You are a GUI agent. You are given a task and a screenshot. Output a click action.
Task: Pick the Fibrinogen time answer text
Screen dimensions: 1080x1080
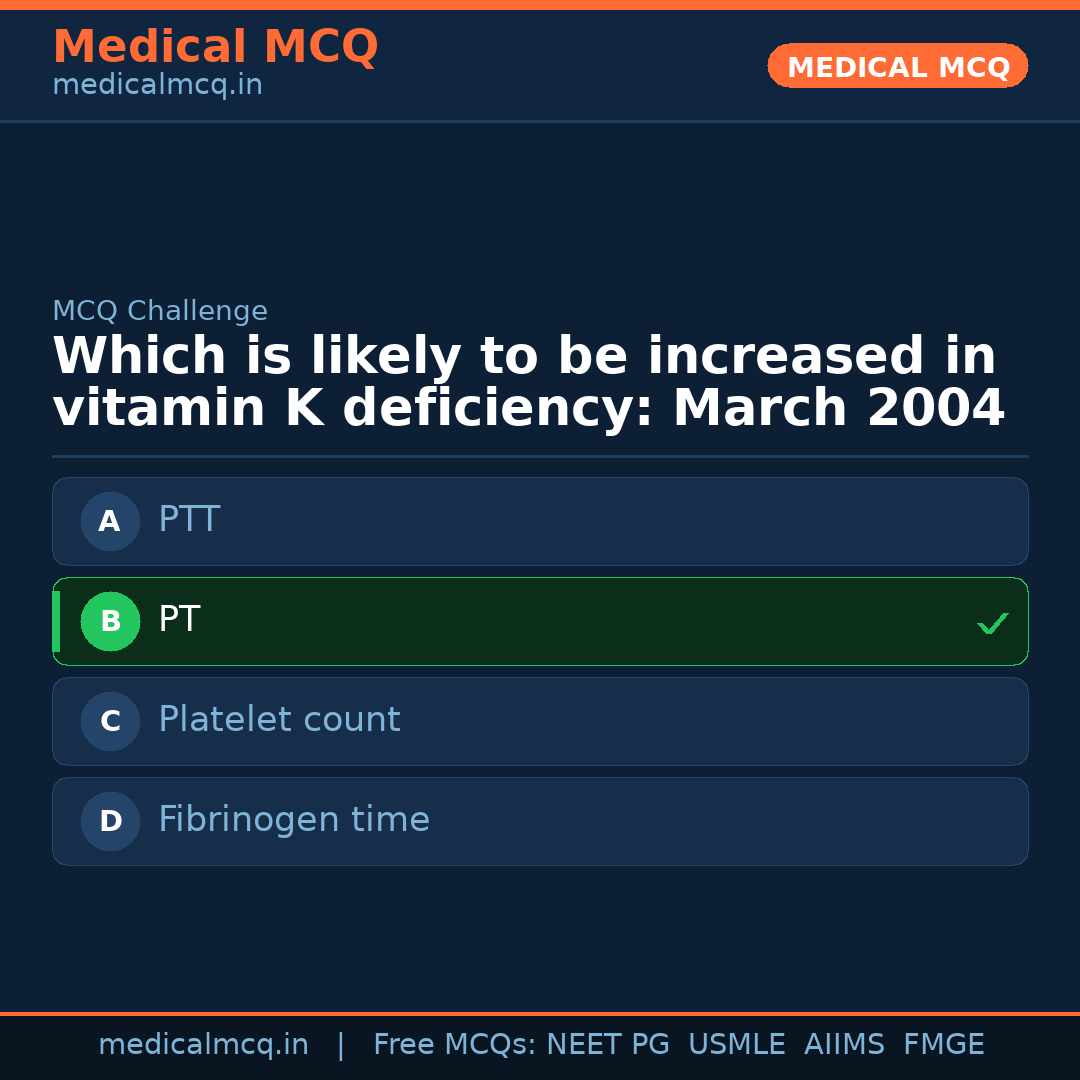tap(294, 820)
